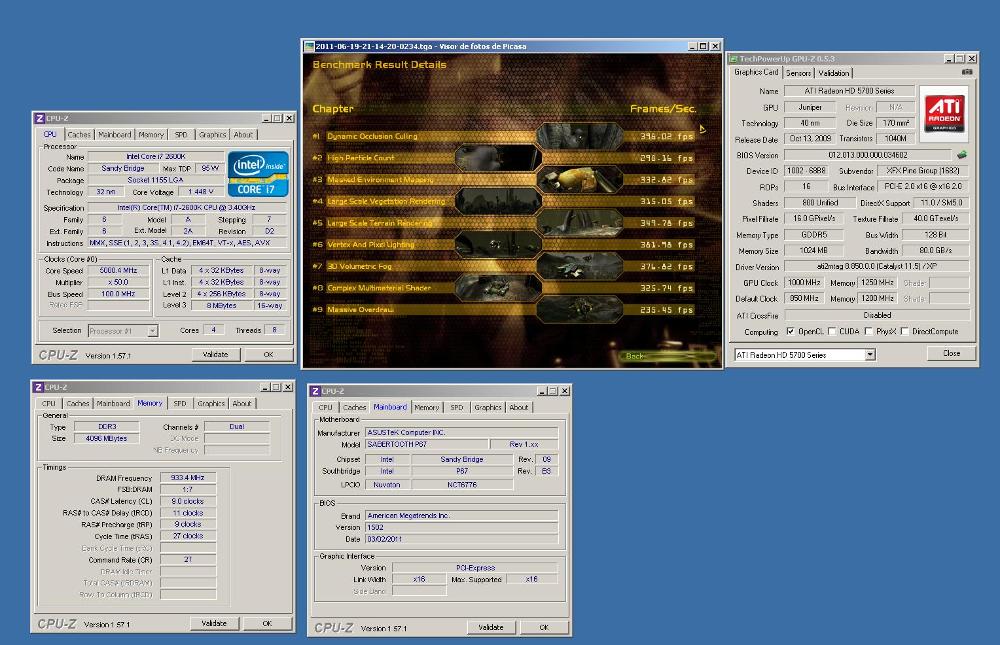The image size is (1000, 645).
Task: Select the Graphics Card tab in GPU-Z
Action: click(756, 72)
